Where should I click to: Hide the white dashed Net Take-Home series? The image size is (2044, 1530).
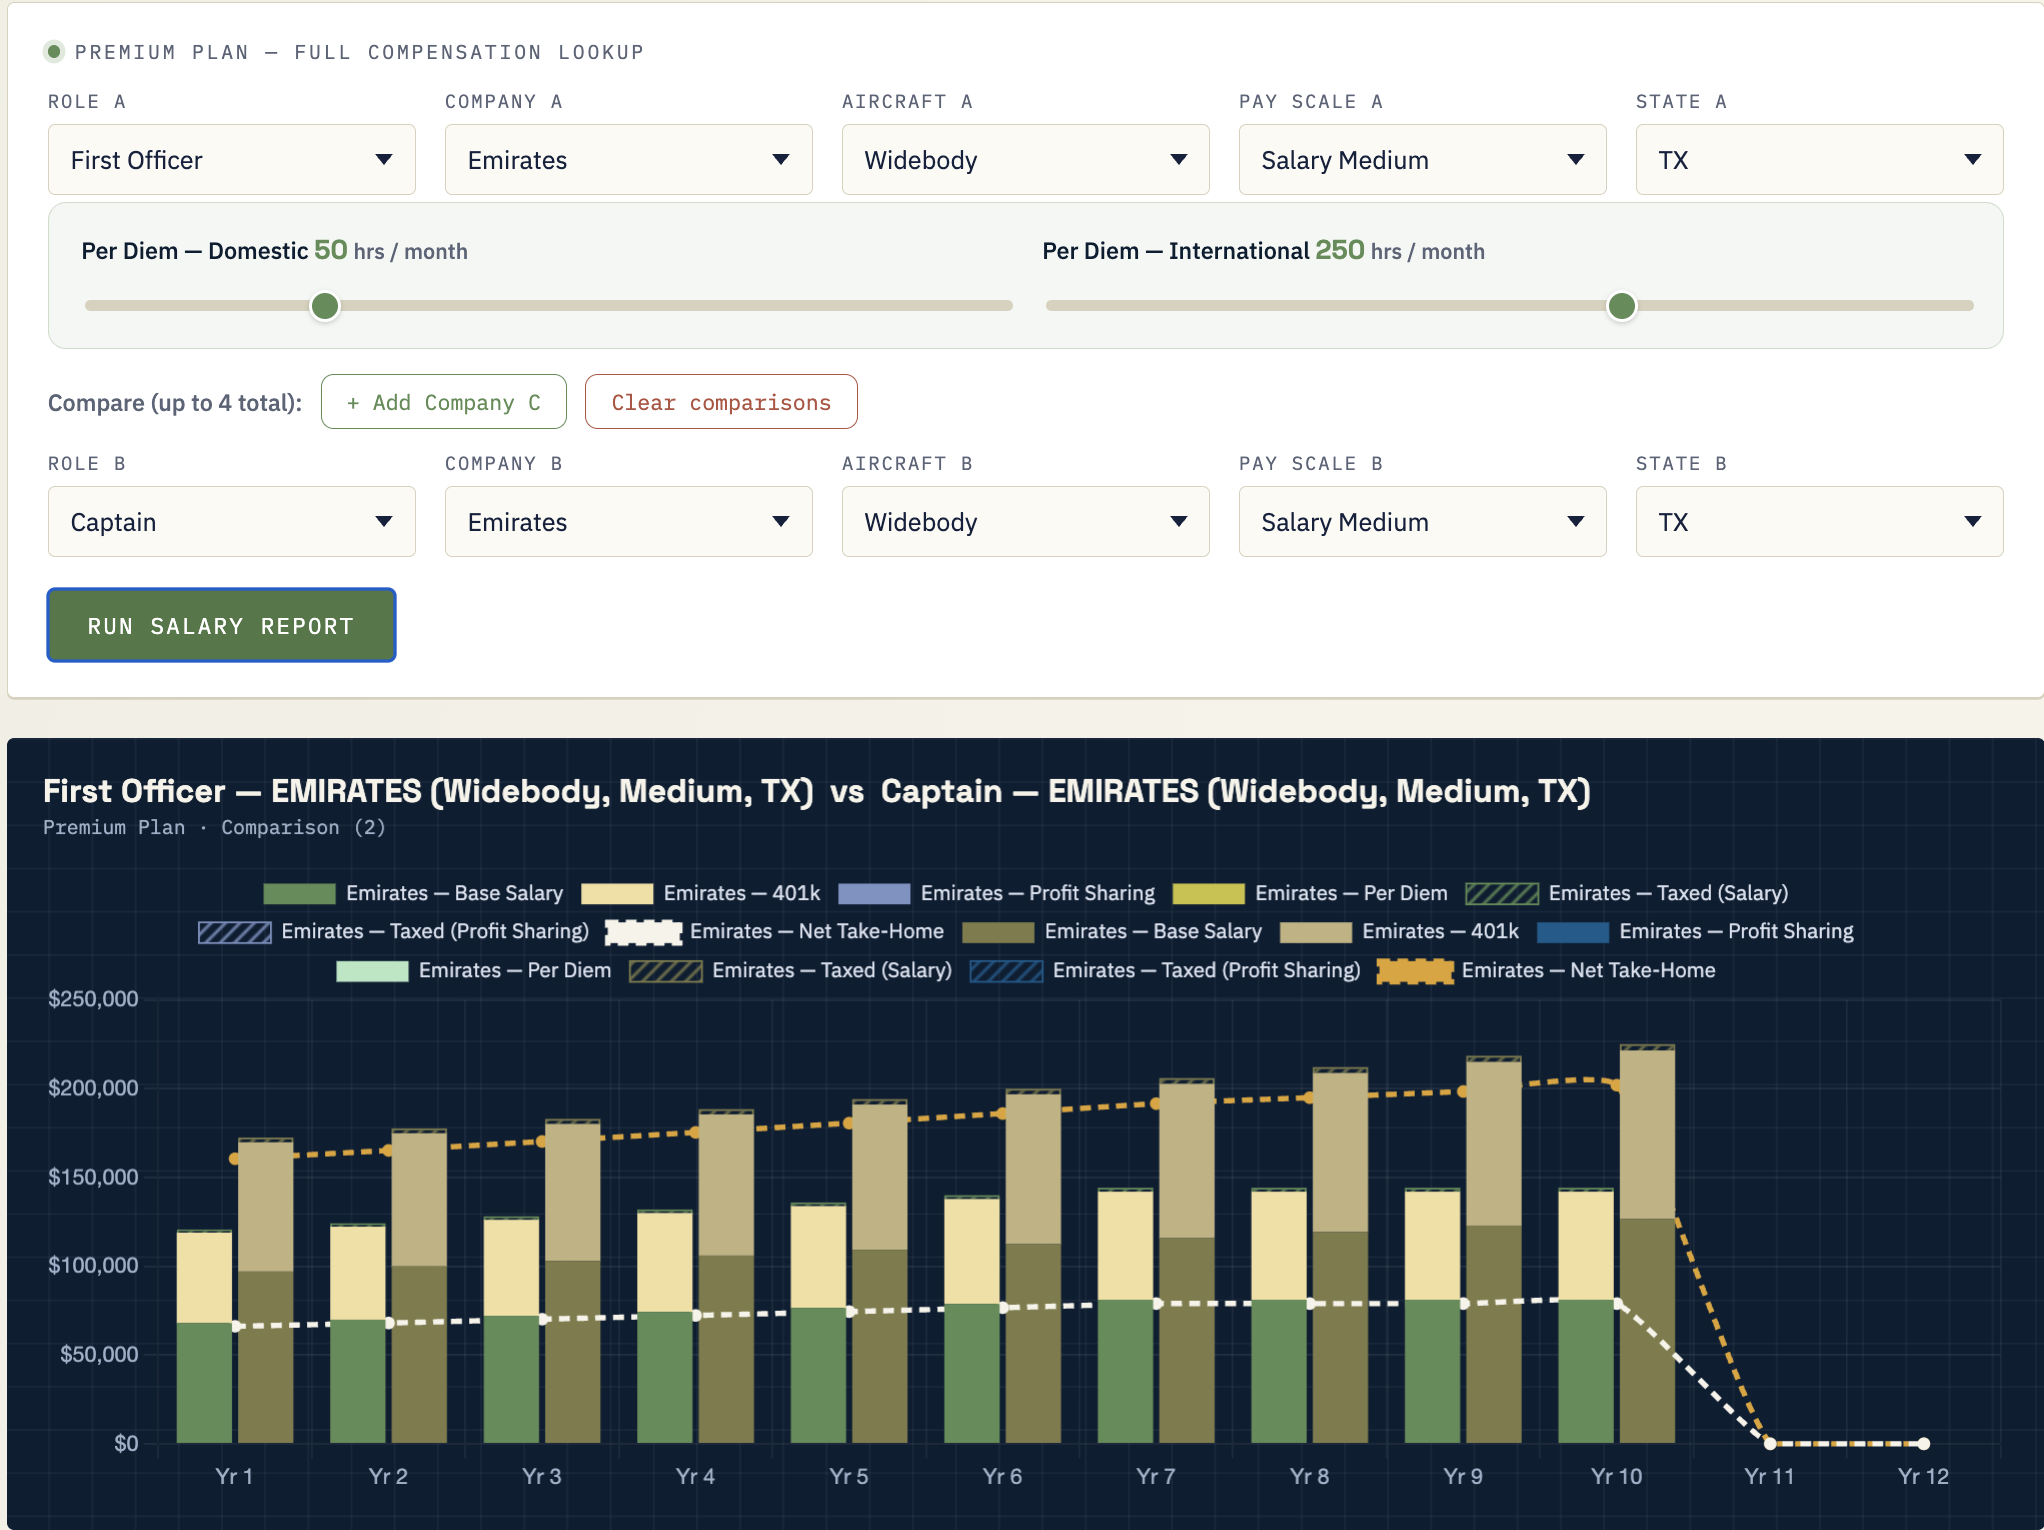tap(775, 932)
